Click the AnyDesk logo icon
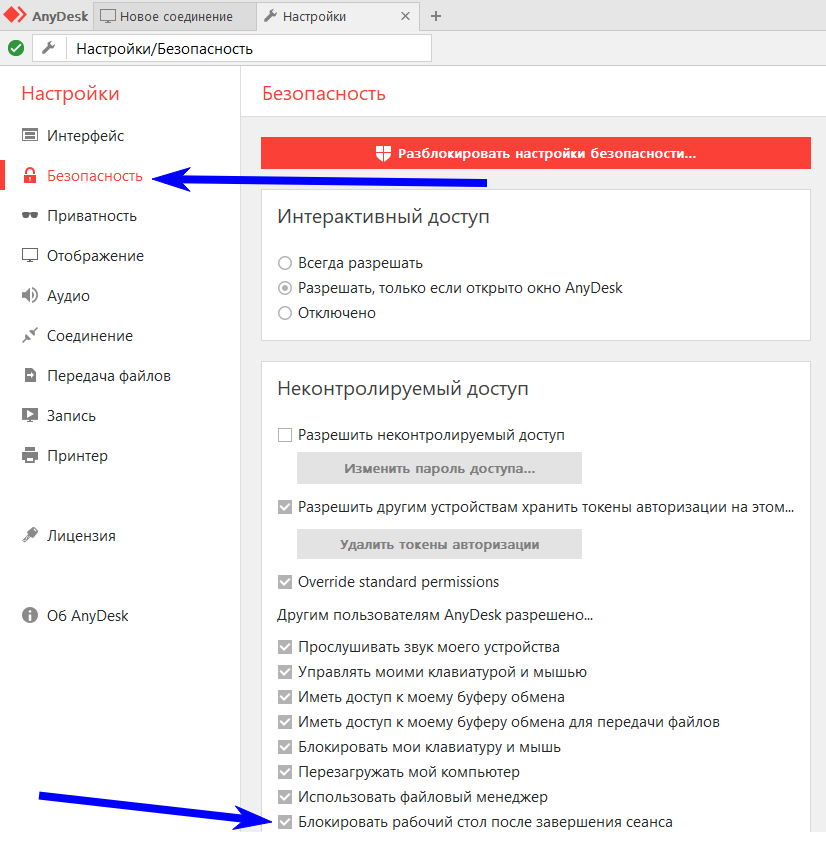This screenshot has width=826, height=852. [15, 15]
